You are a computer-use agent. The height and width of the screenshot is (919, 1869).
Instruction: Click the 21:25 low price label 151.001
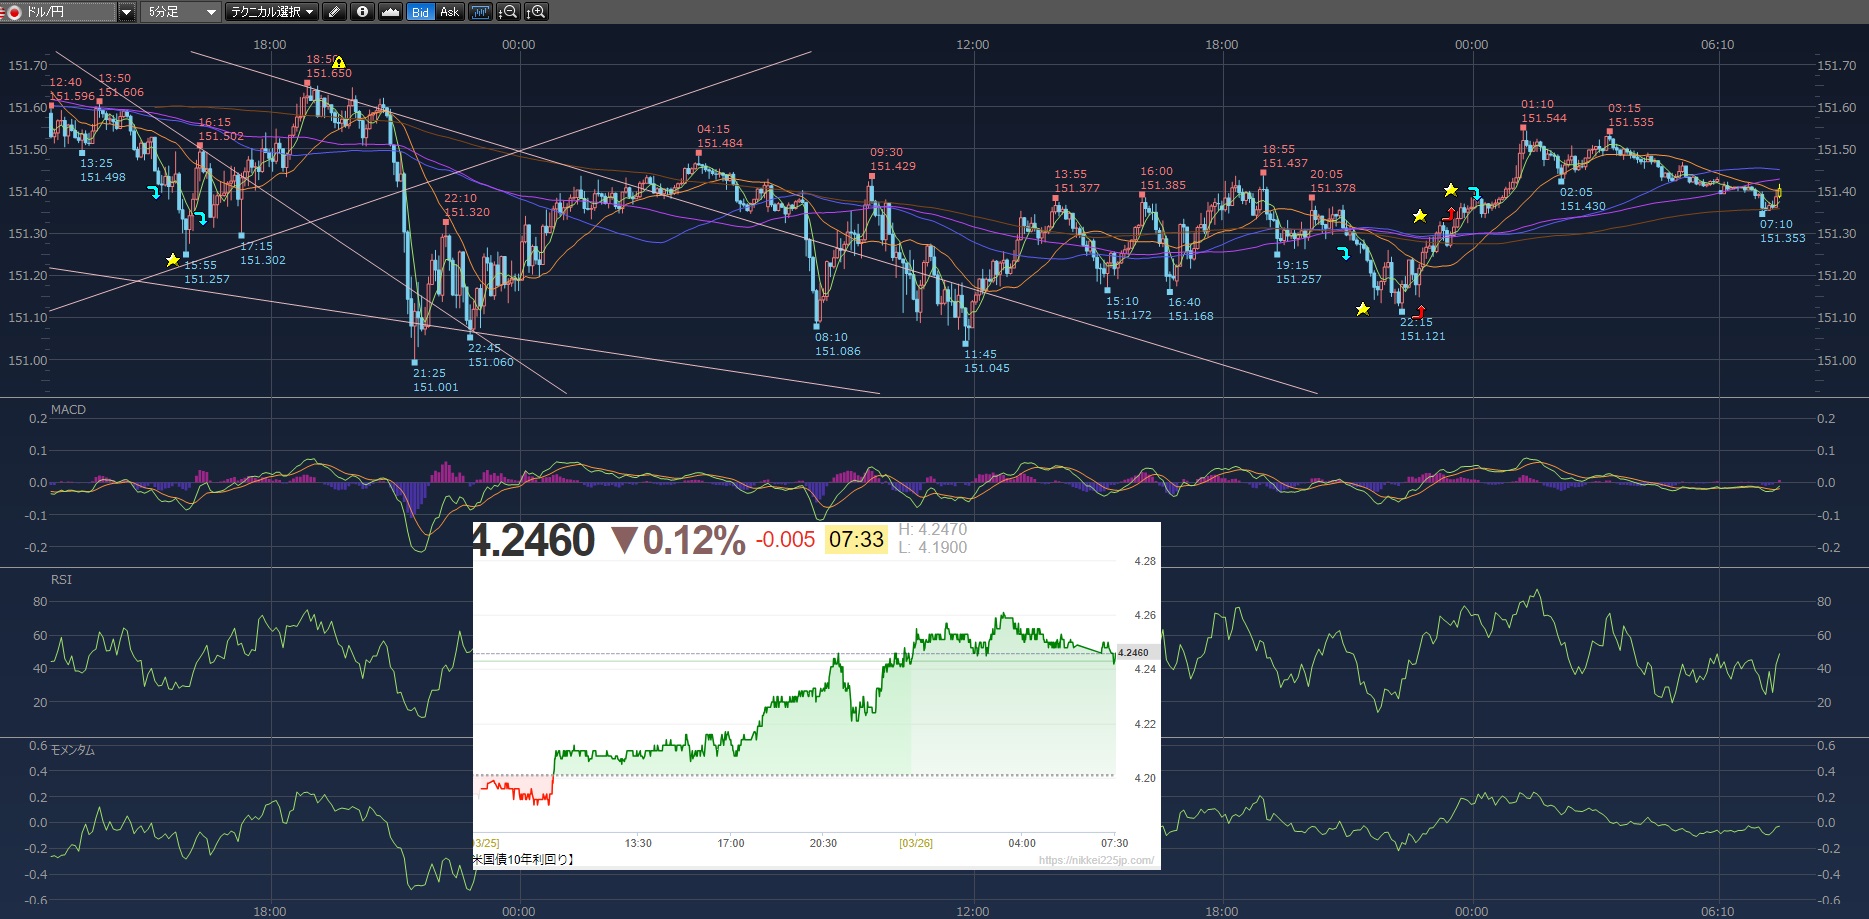click(435, 387)
